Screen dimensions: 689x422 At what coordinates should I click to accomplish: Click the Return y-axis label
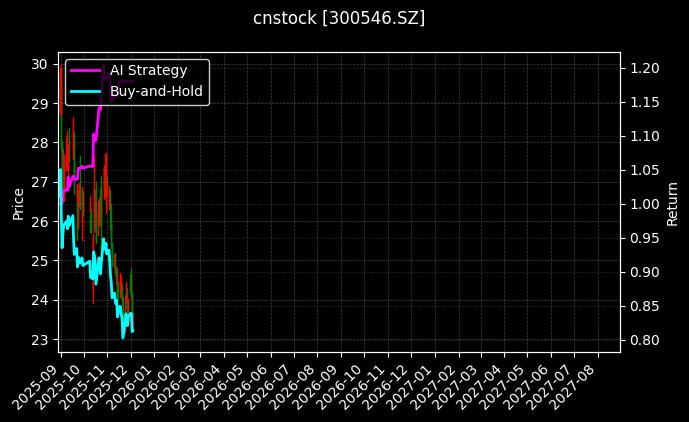(x=672, y=202)
